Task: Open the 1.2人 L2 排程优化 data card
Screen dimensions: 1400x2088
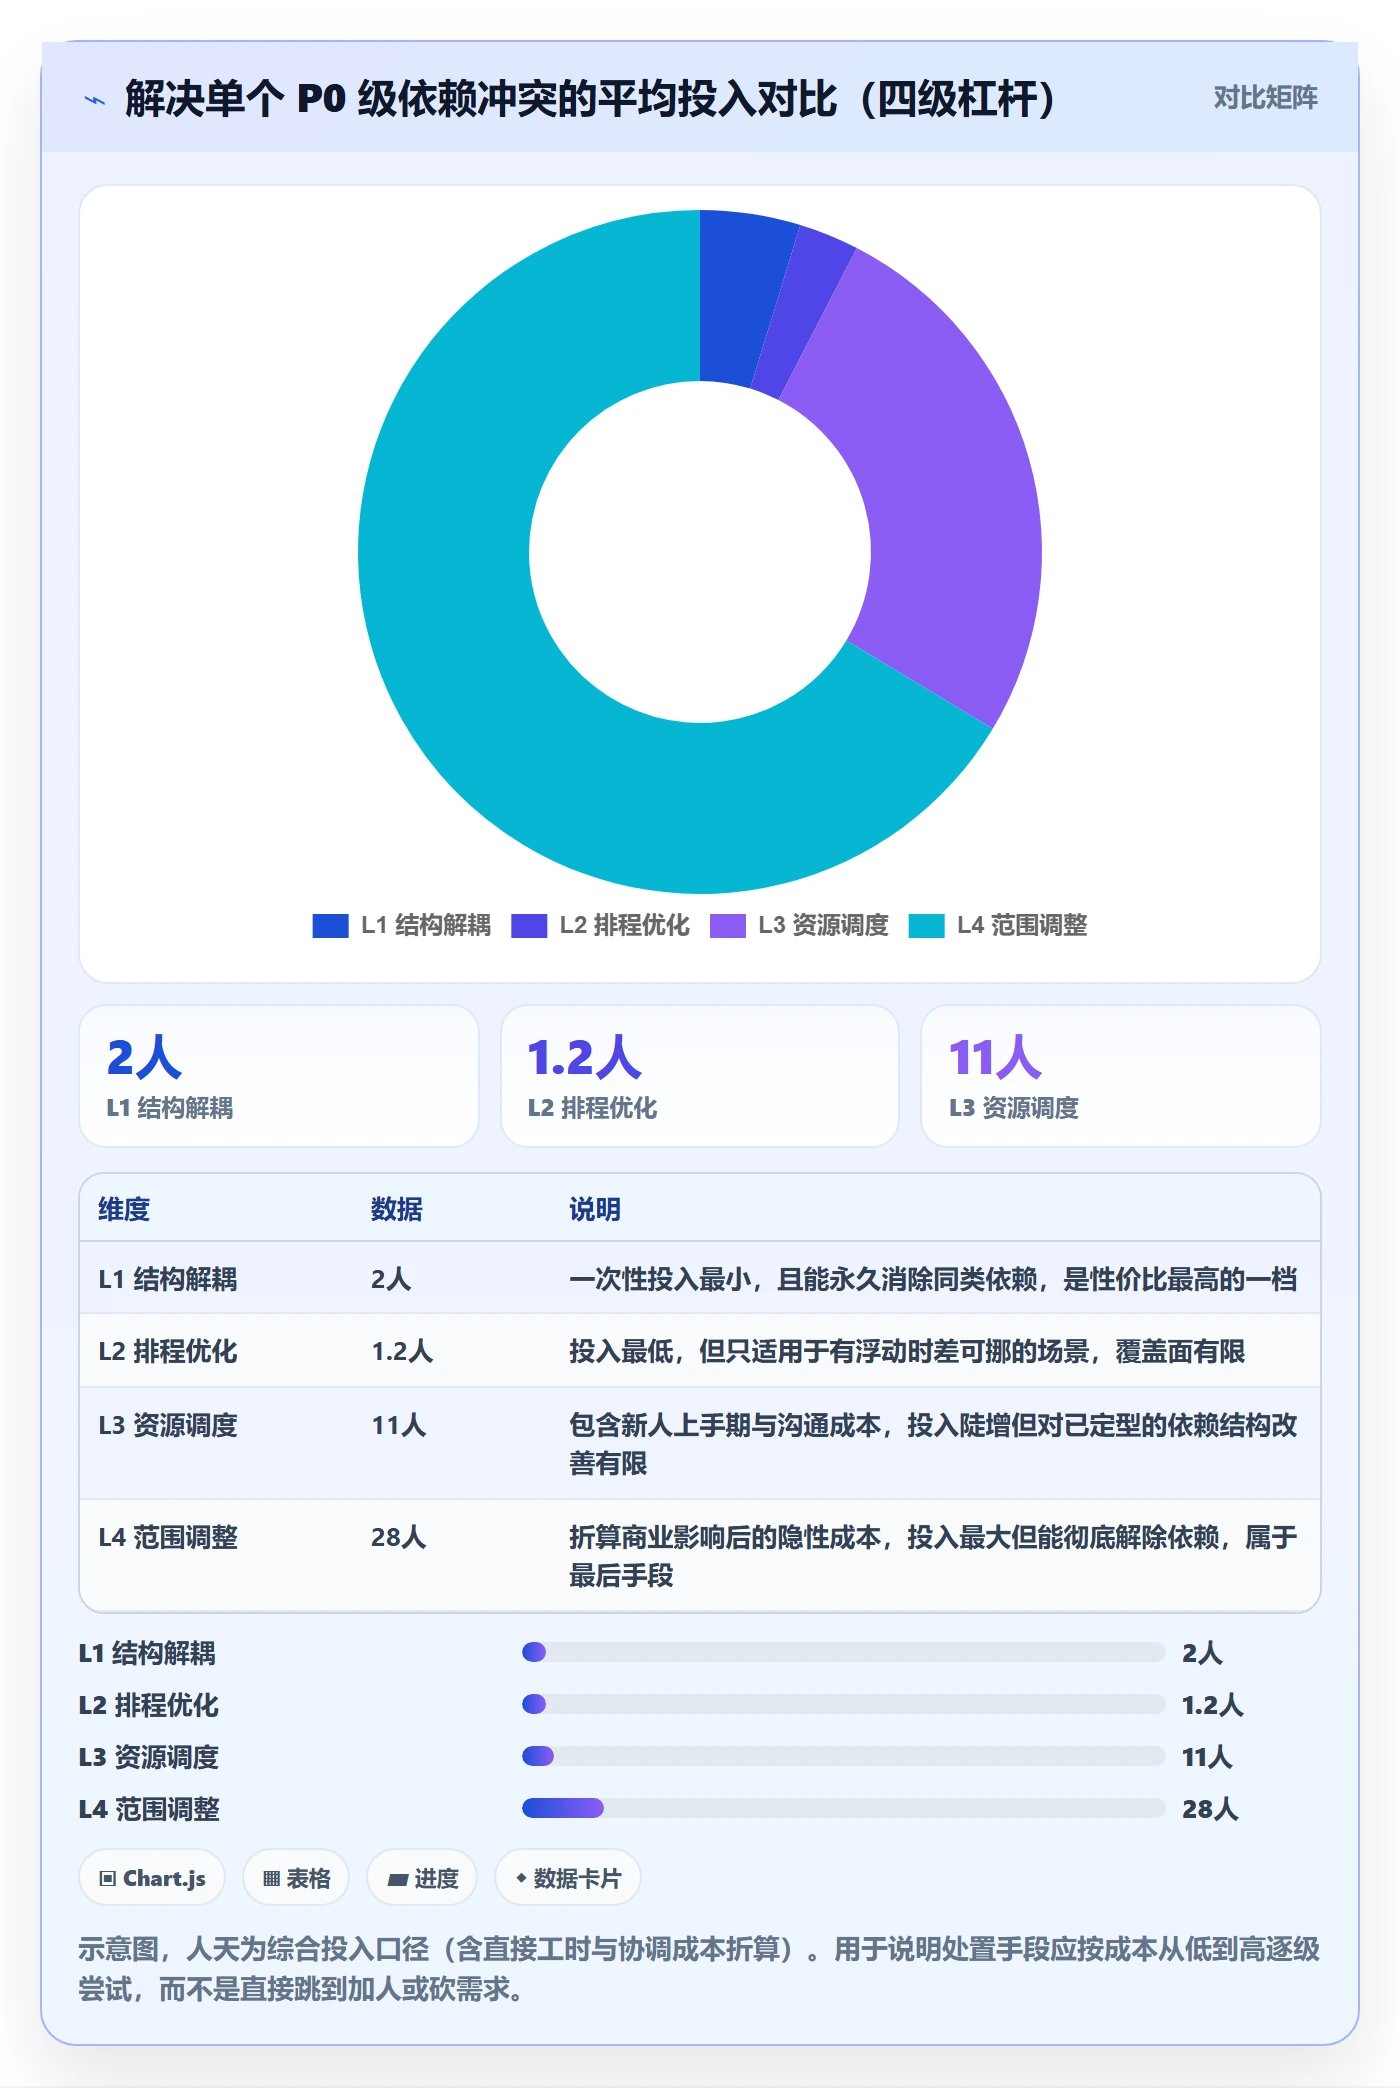Action: click(x=700, y=1076)
